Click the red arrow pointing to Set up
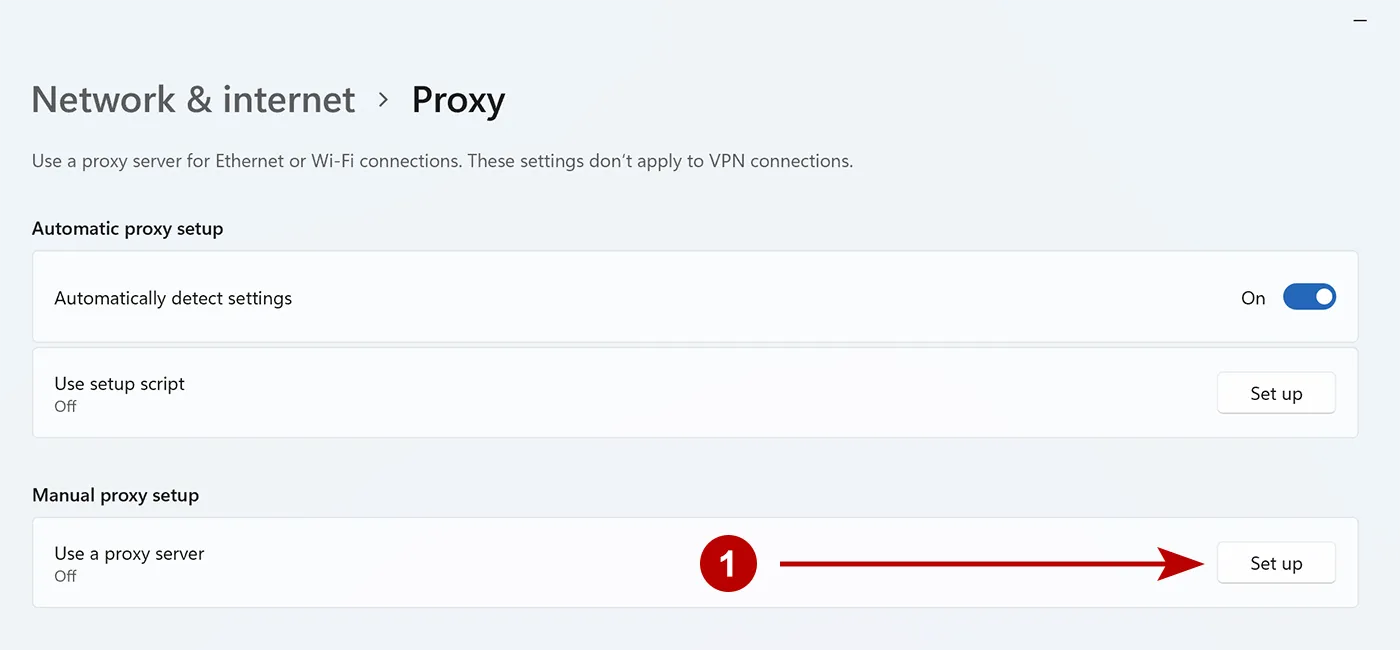1400x650 pixels. click(x=990, y=563)
